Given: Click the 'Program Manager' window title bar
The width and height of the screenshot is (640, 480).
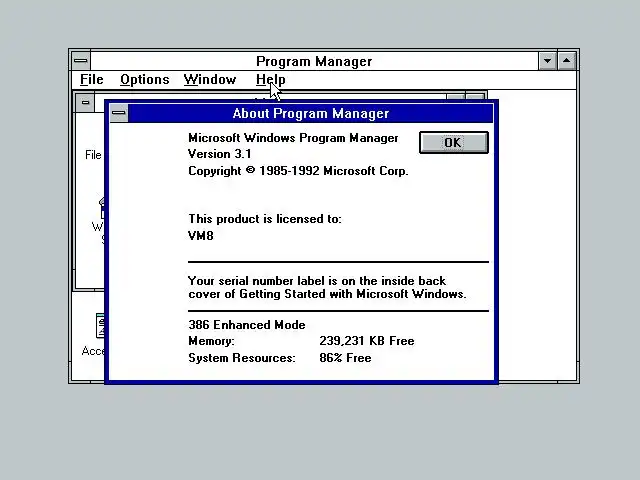Looking at the screenshot, I should [x=314, y=61].
